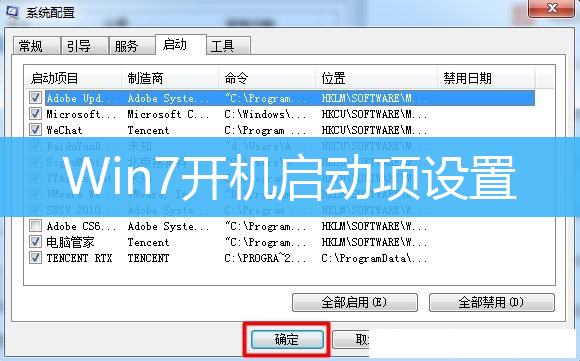Click the 禁用日期 column header
580x361 pixels.
point(486,78)
